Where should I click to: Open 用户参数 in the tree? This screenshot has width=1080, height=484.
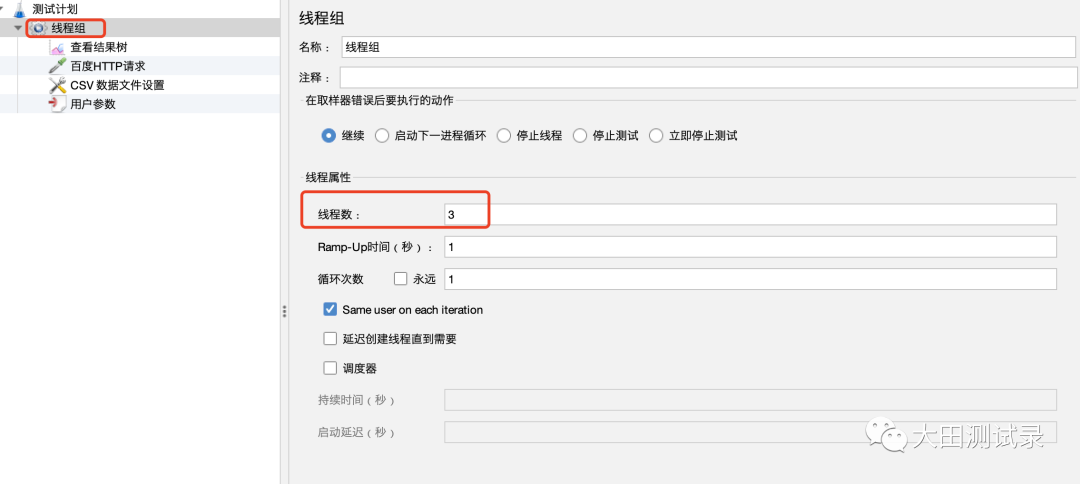(93, 105)
